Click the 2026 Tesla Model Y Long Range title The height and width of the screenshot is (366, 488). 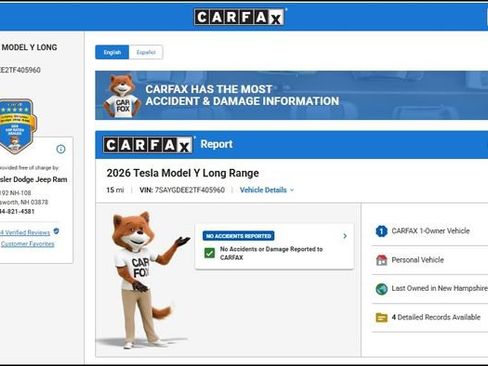click(183, 173)
